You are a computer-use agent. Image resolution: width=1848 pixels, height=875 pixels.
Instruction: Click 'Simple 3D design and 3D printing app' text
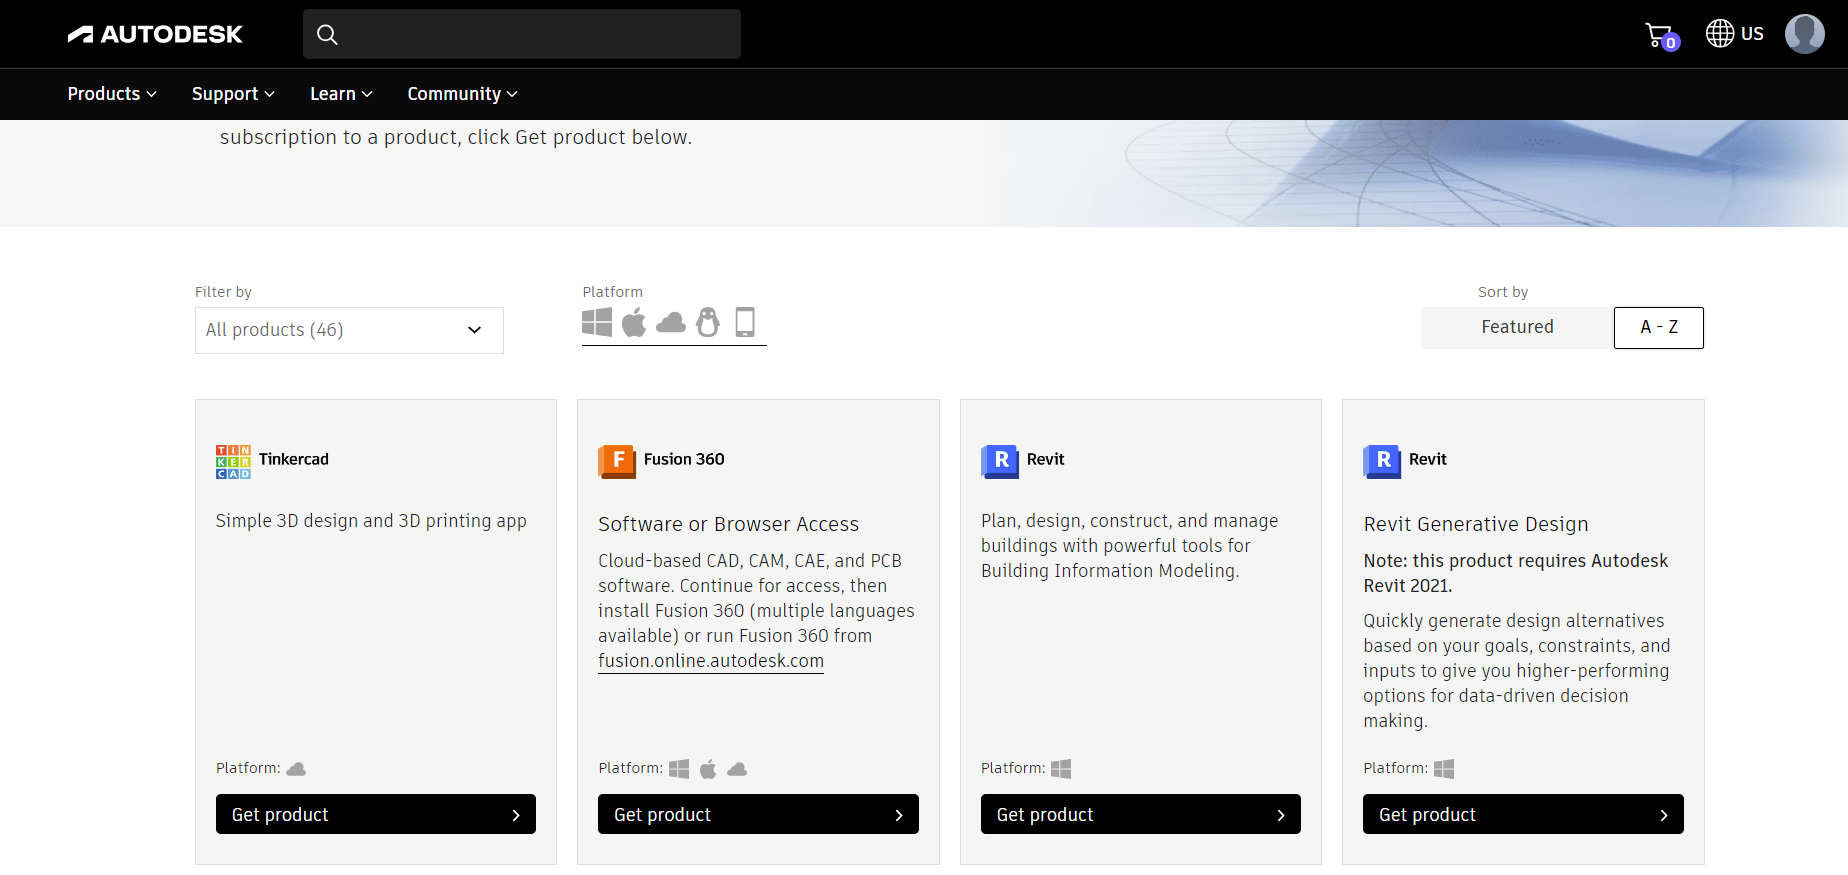tap(371, 521)
